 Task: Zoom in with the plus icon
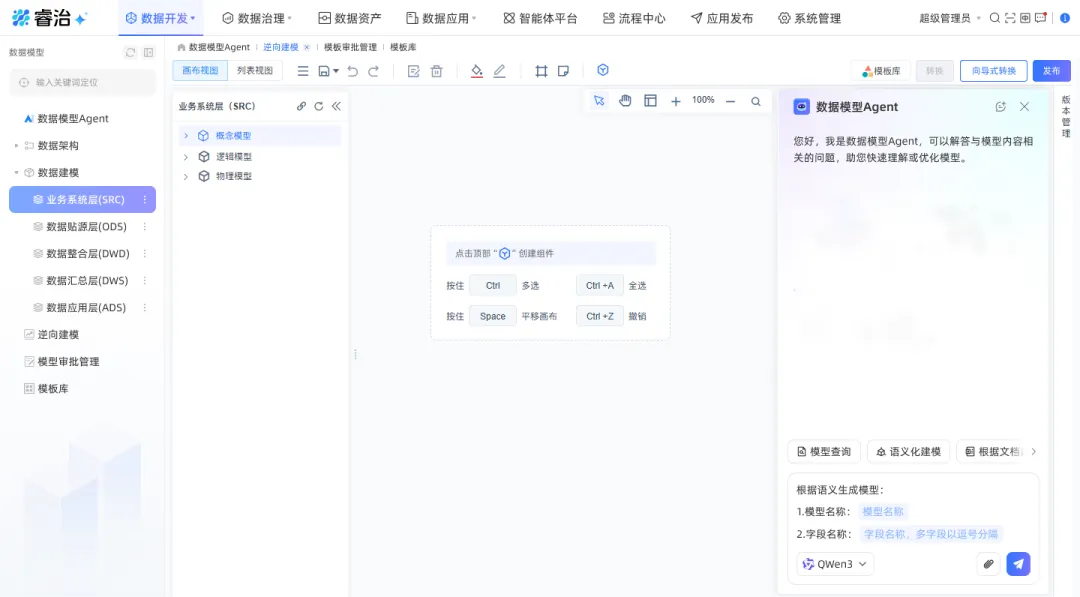(x=676, y=101)
